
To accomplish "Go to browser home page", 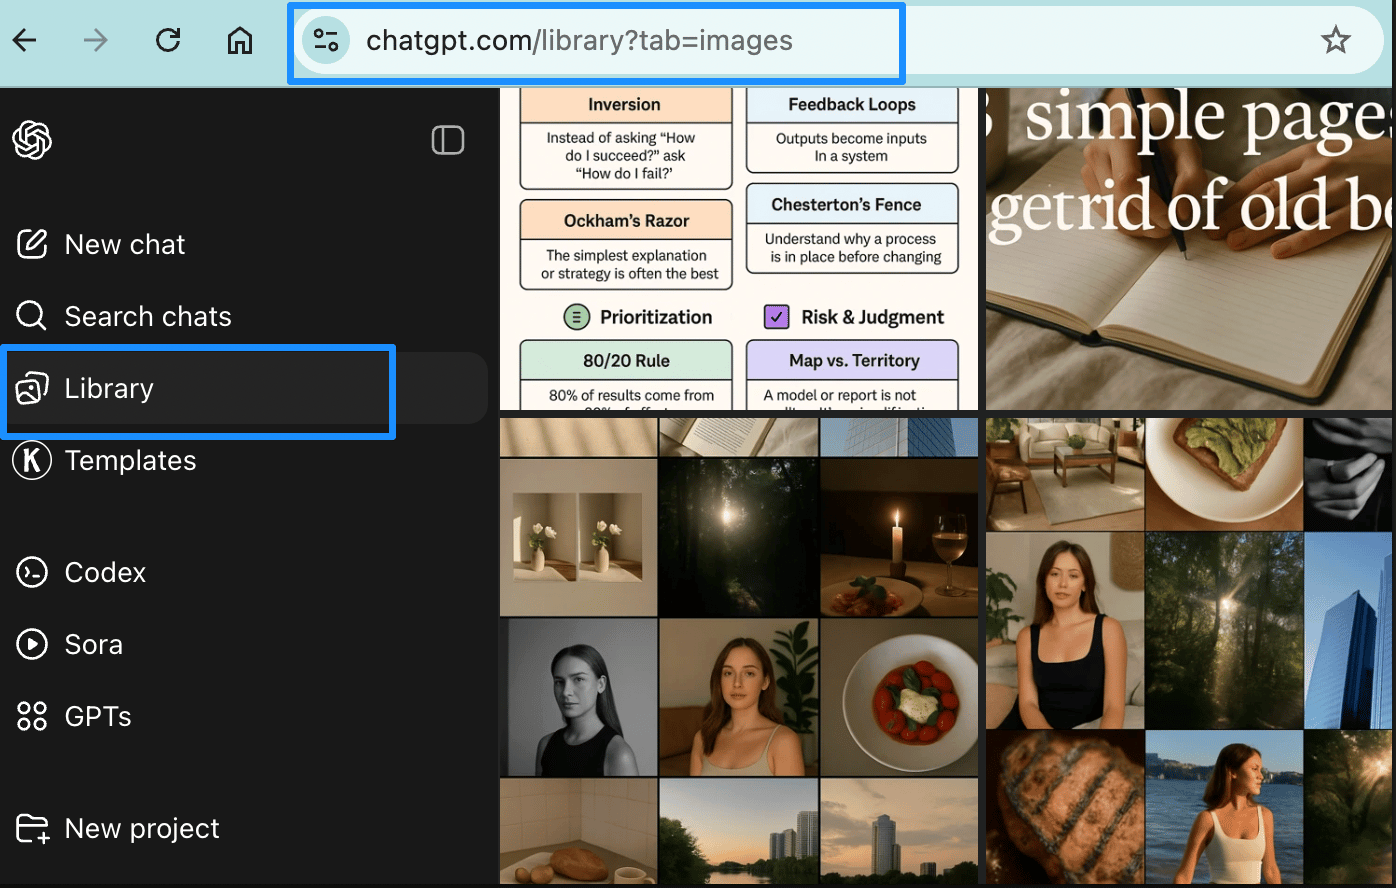I will [x=240, y=40].
